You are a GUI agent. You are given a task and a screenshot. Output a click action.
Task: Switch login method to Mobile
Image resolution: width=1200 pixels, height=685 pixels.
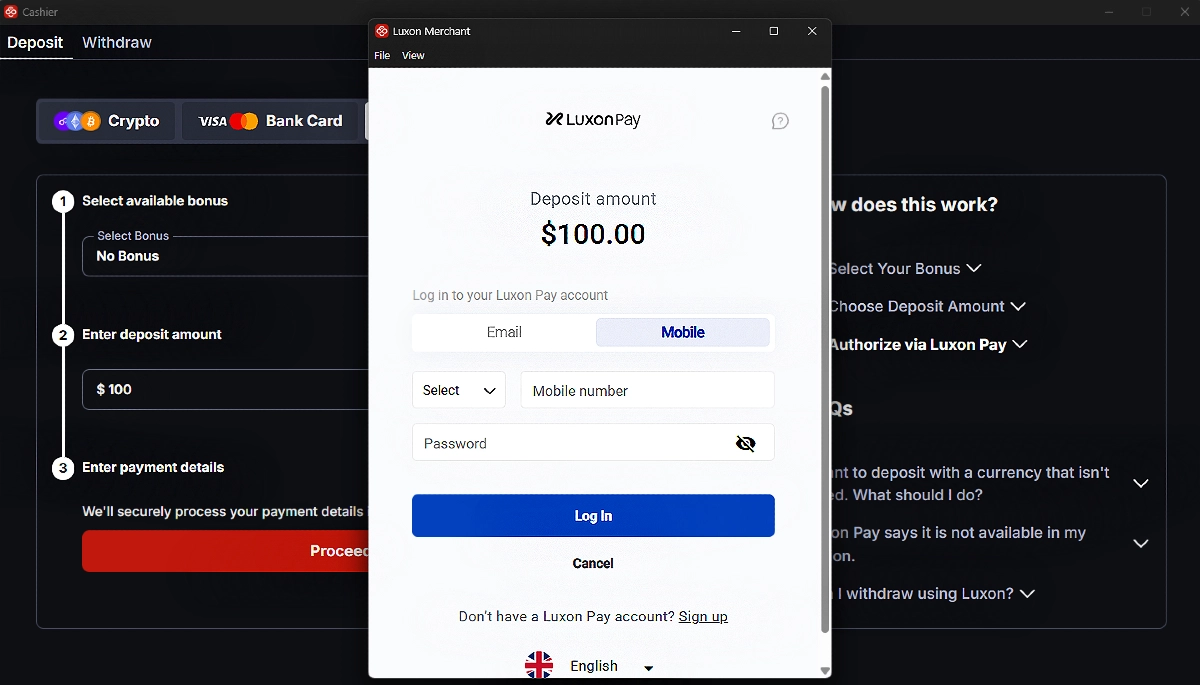[683, 332]
